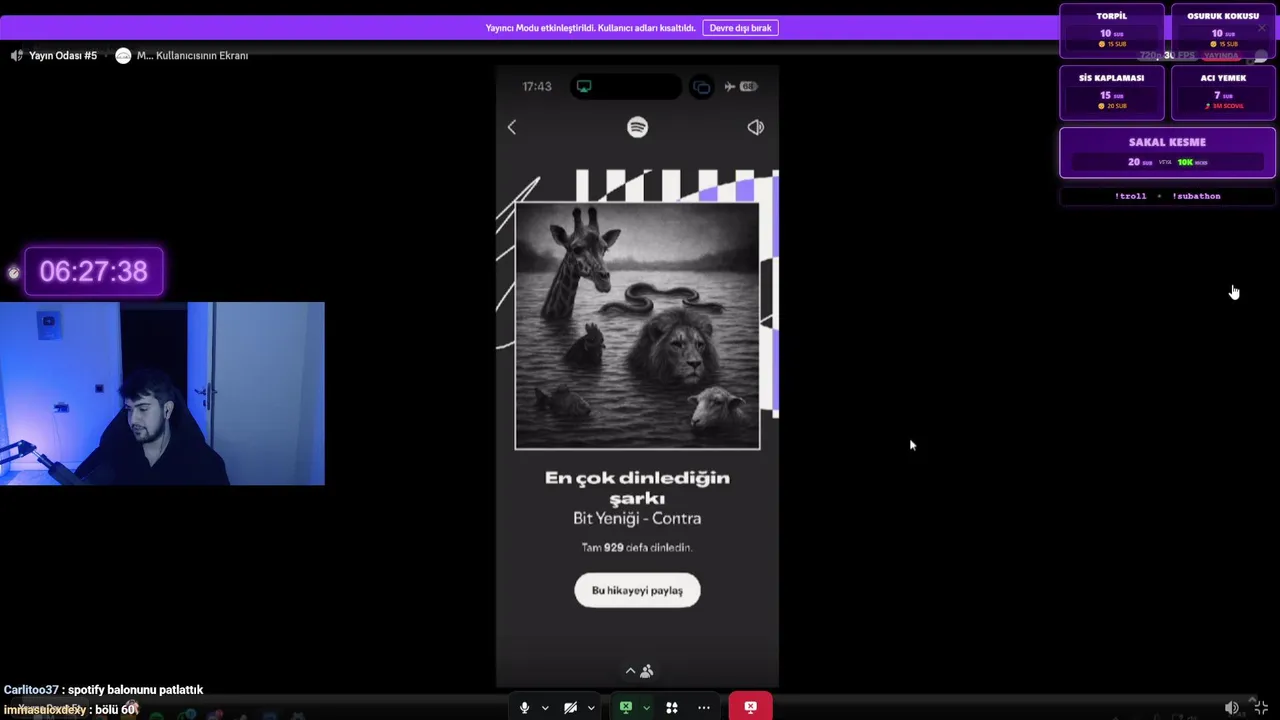Viewport: 1280px width, 720px height.
Task: Click the "Devre dışı bırak" button
Action: (740, 28)
